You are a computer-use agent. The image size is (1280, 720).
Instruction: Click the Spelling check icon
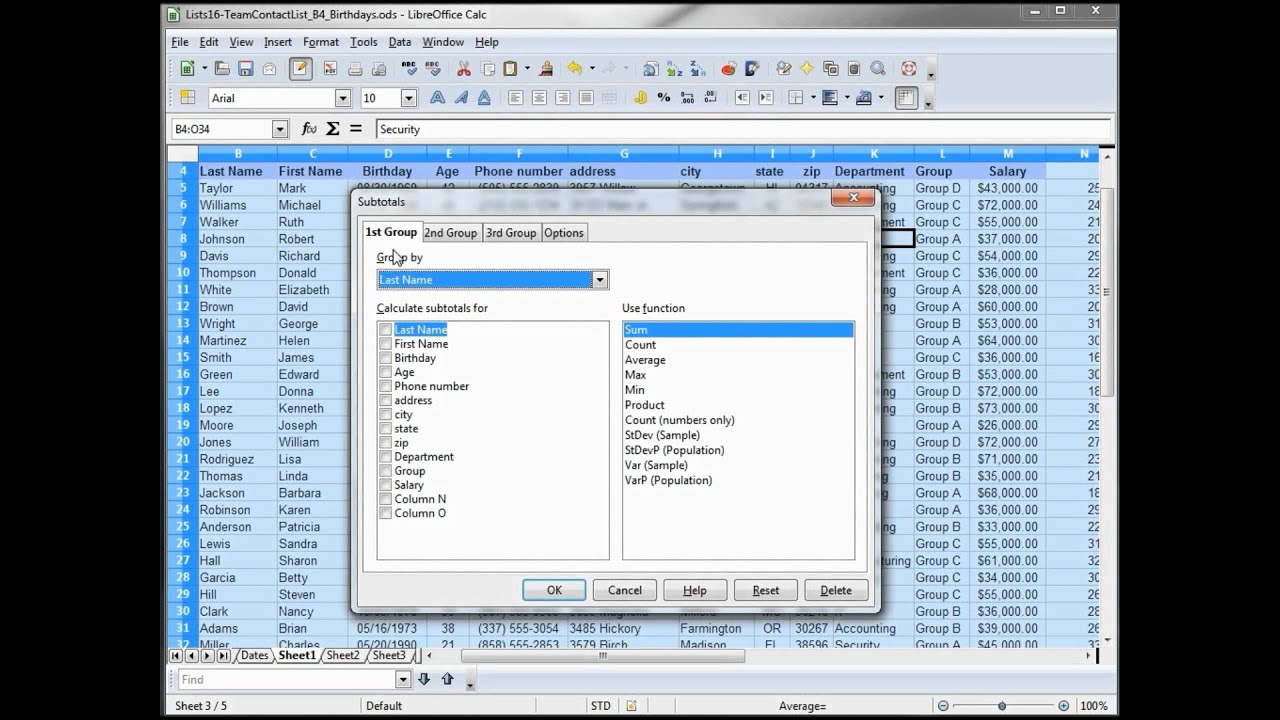point(409,69)
